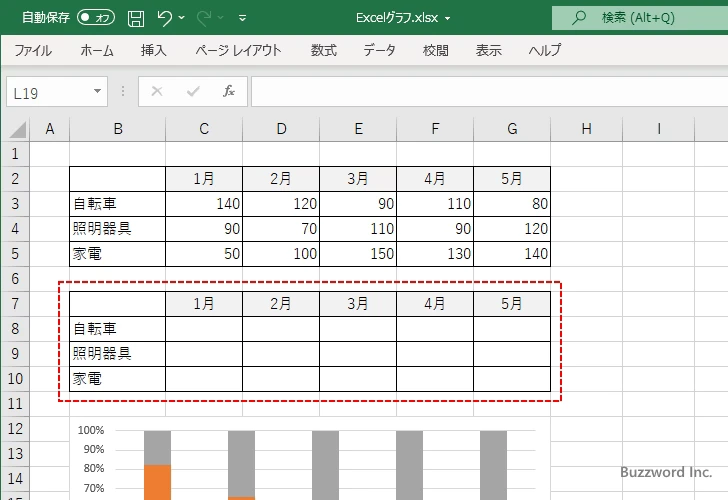Select column header D
The image size is (728, 500).
pos(281,128)
